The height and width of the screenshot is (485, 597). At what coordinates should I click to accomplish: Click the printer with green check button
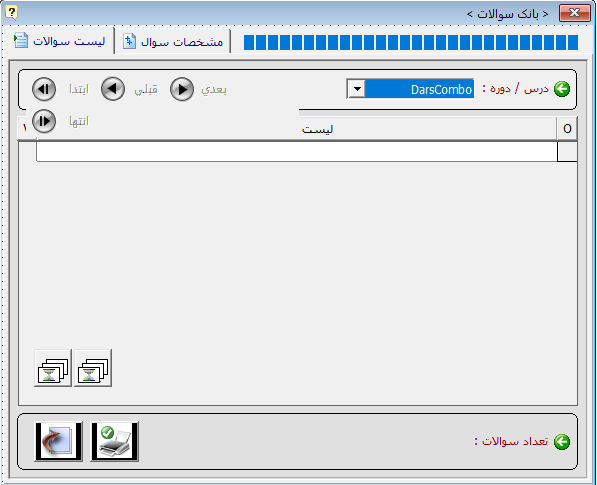115,442
